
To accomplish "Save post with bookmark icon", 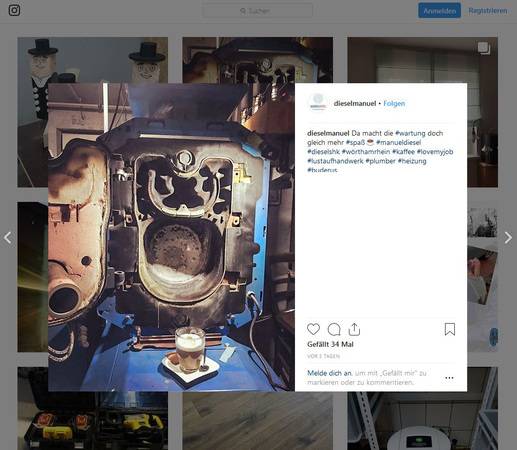I will pyautogui.click(x=450, y=329).
